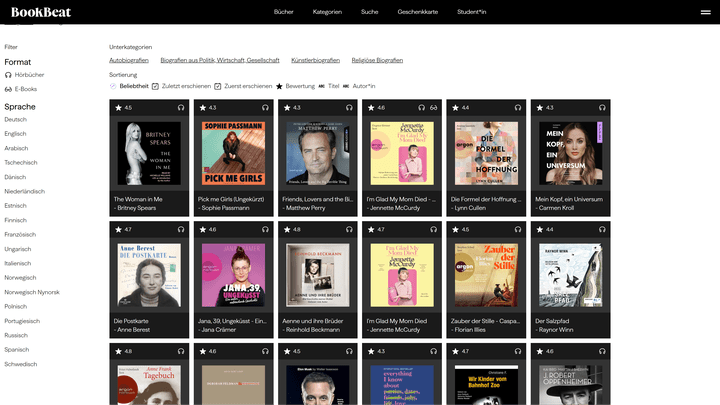Image resolution: width=720 pixels, height=405 pixels.
Task: Open the Künstlerbiografien subcategory link
Action: tap(315, 60)
